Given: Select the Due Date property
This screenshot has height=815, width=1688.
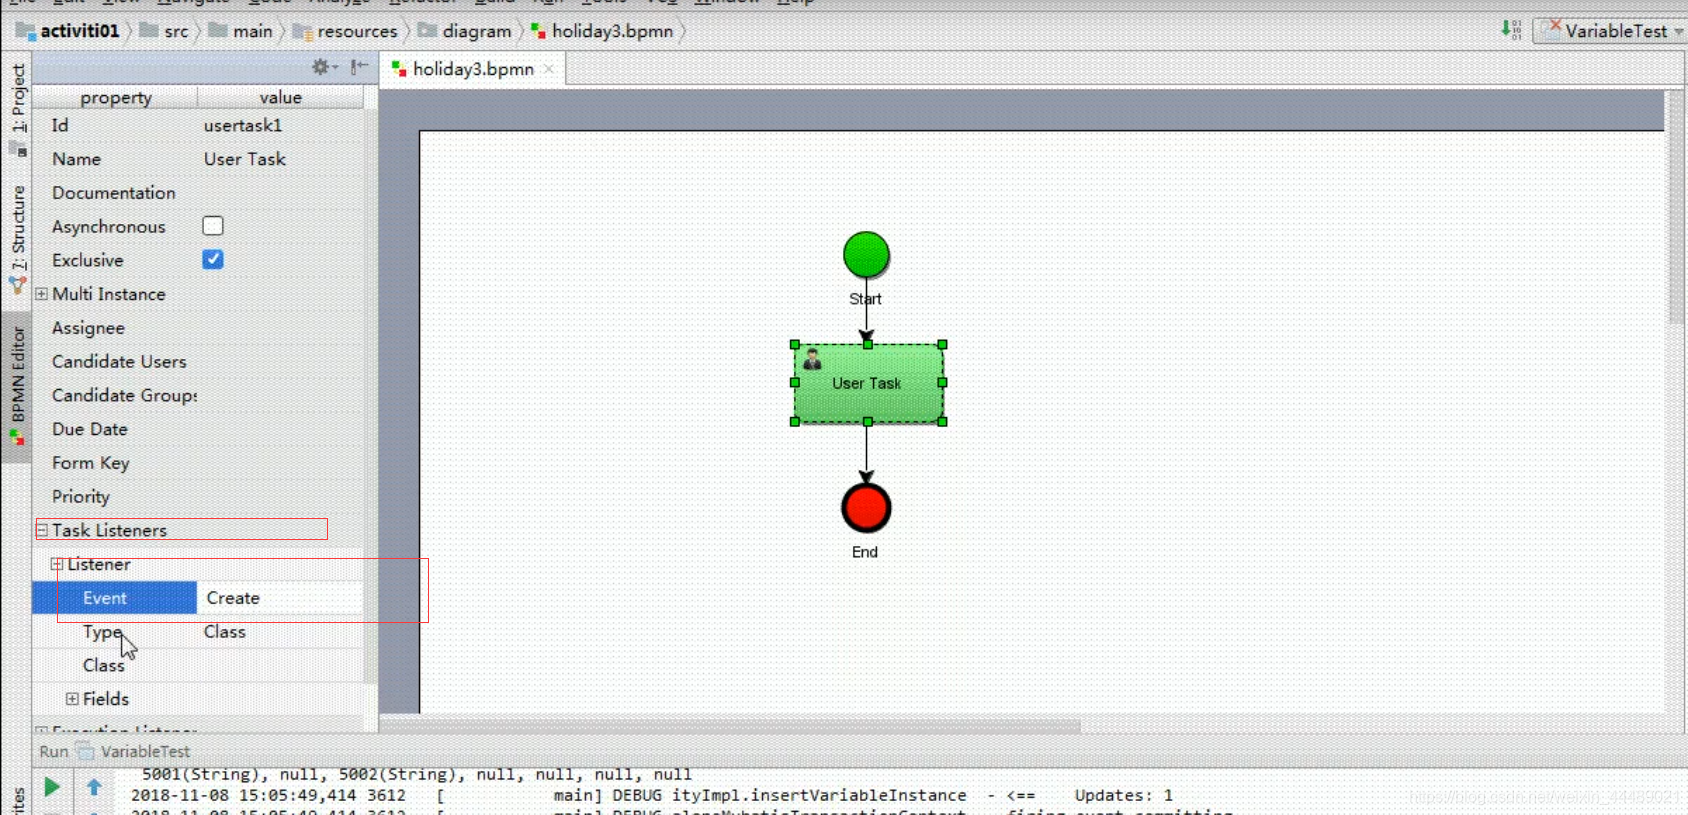Looking at the screenshot, I should point(198,429).
